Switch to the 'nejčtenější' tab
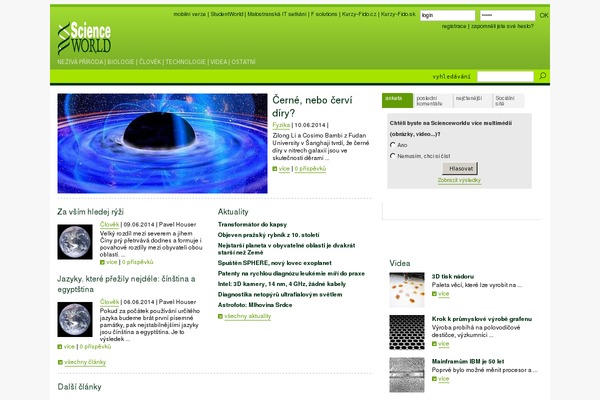 click(472, 101)
